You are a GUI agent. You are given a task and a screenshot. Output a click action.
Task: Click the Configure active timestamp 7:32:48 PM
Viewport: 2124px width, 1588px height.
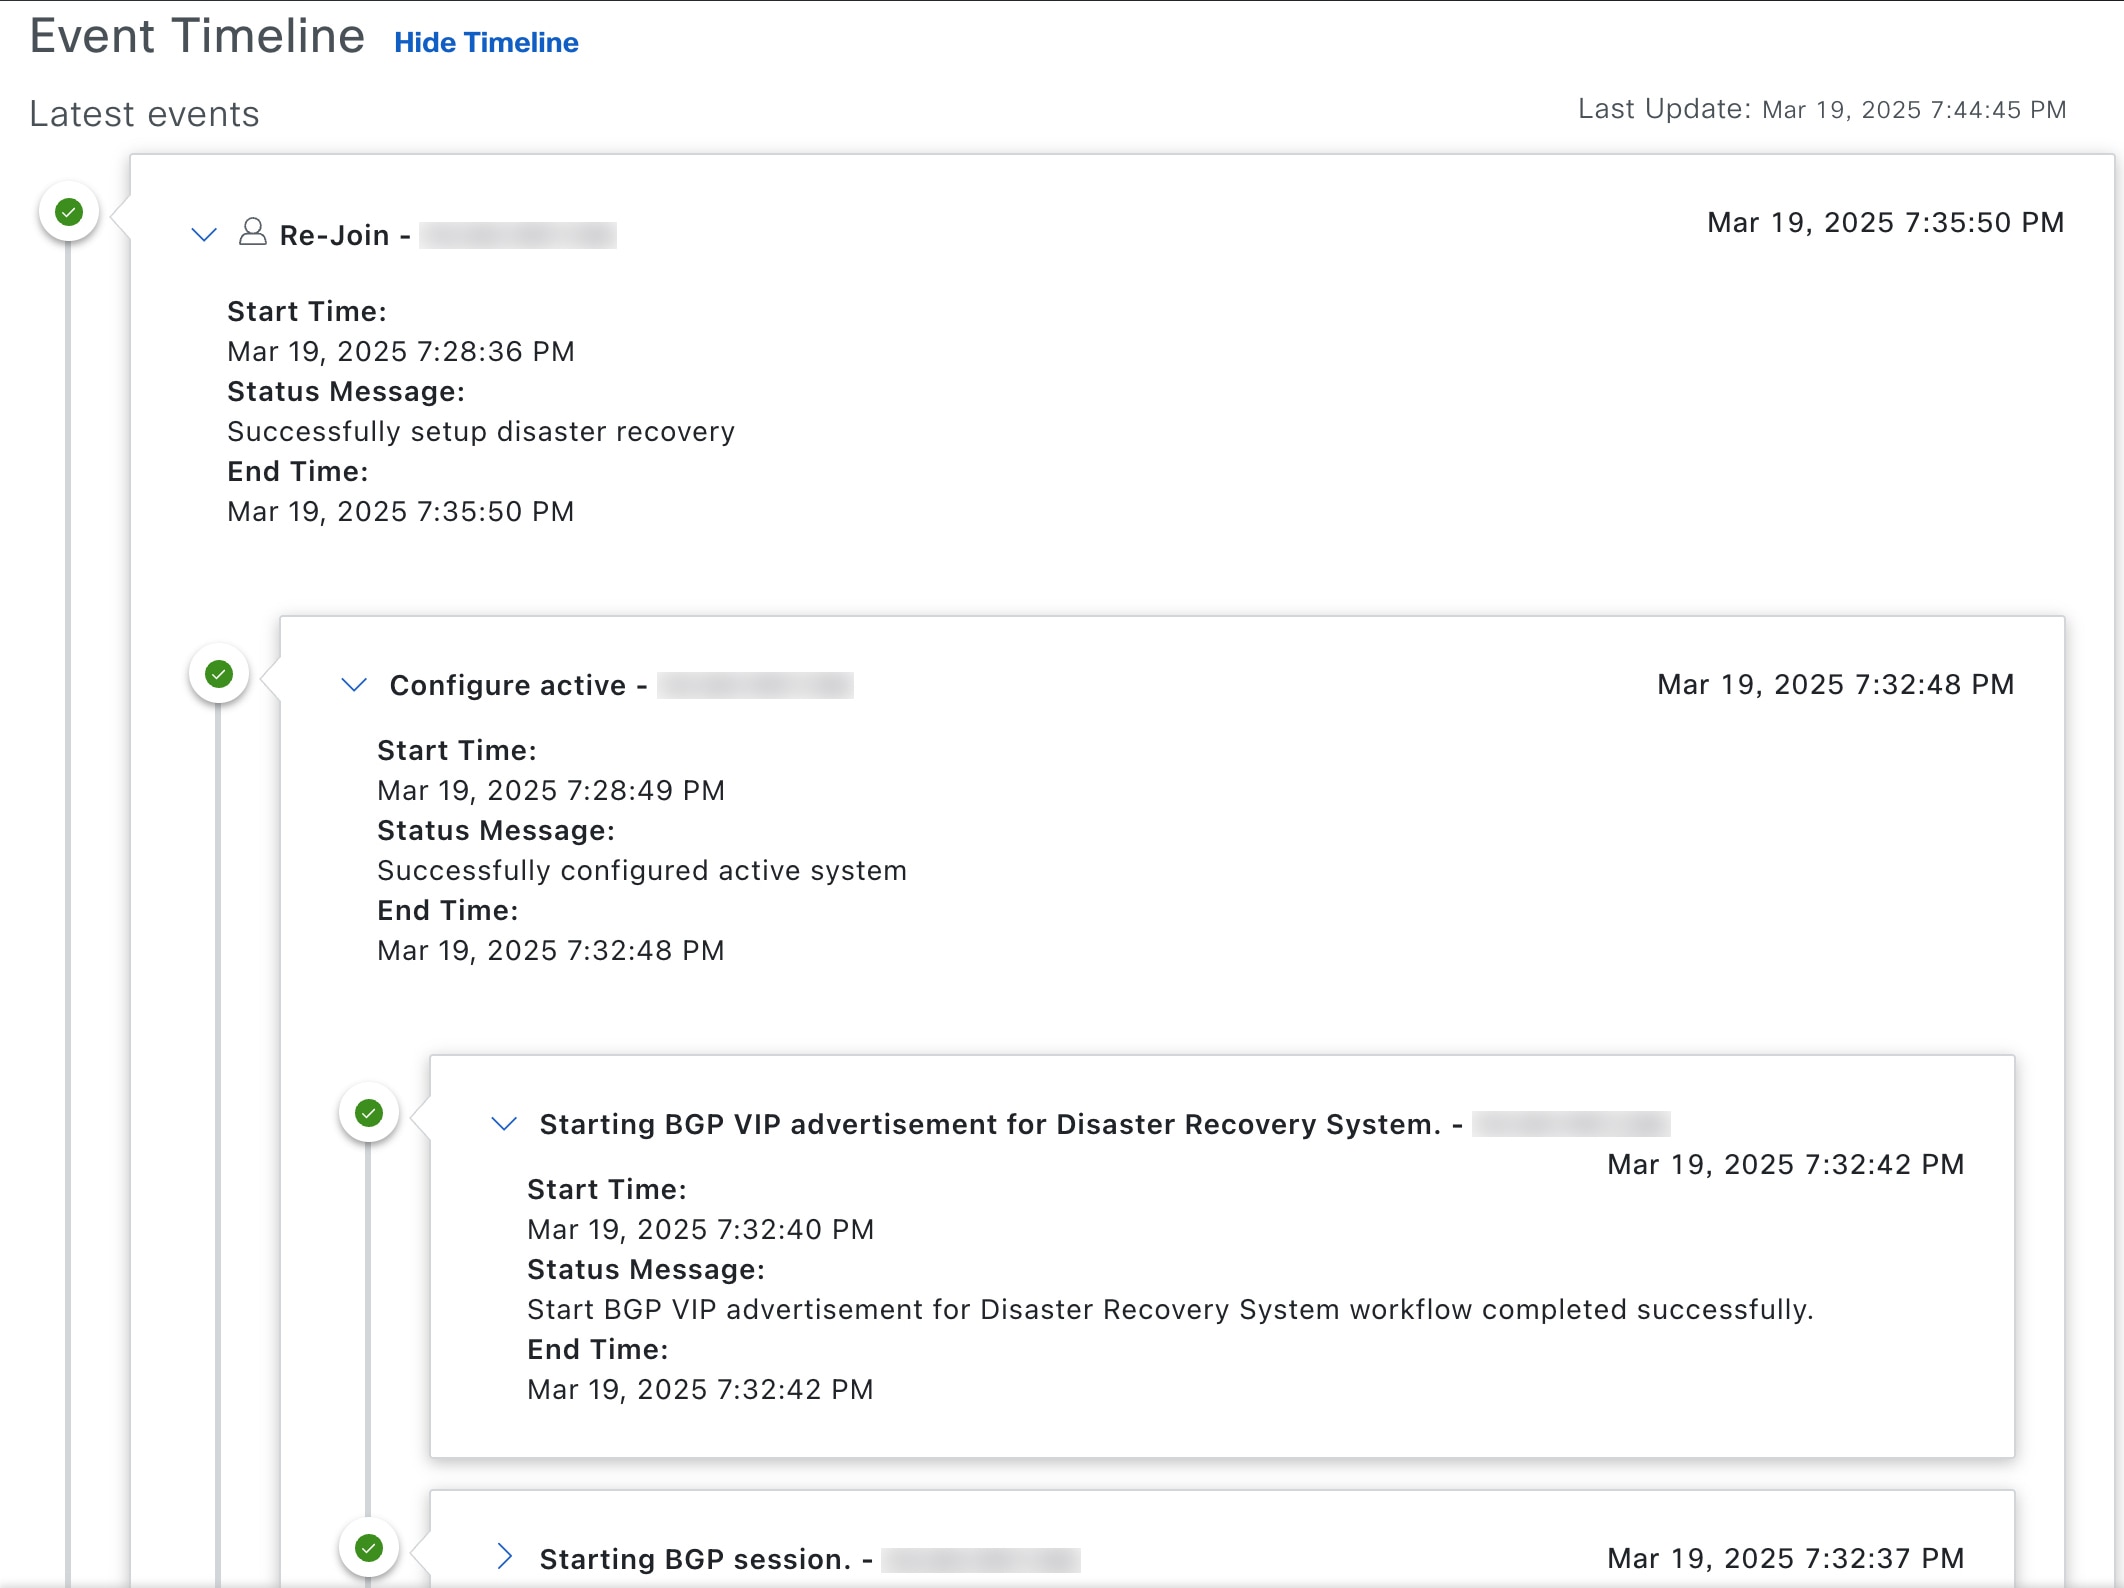[x=1835, y=685]
